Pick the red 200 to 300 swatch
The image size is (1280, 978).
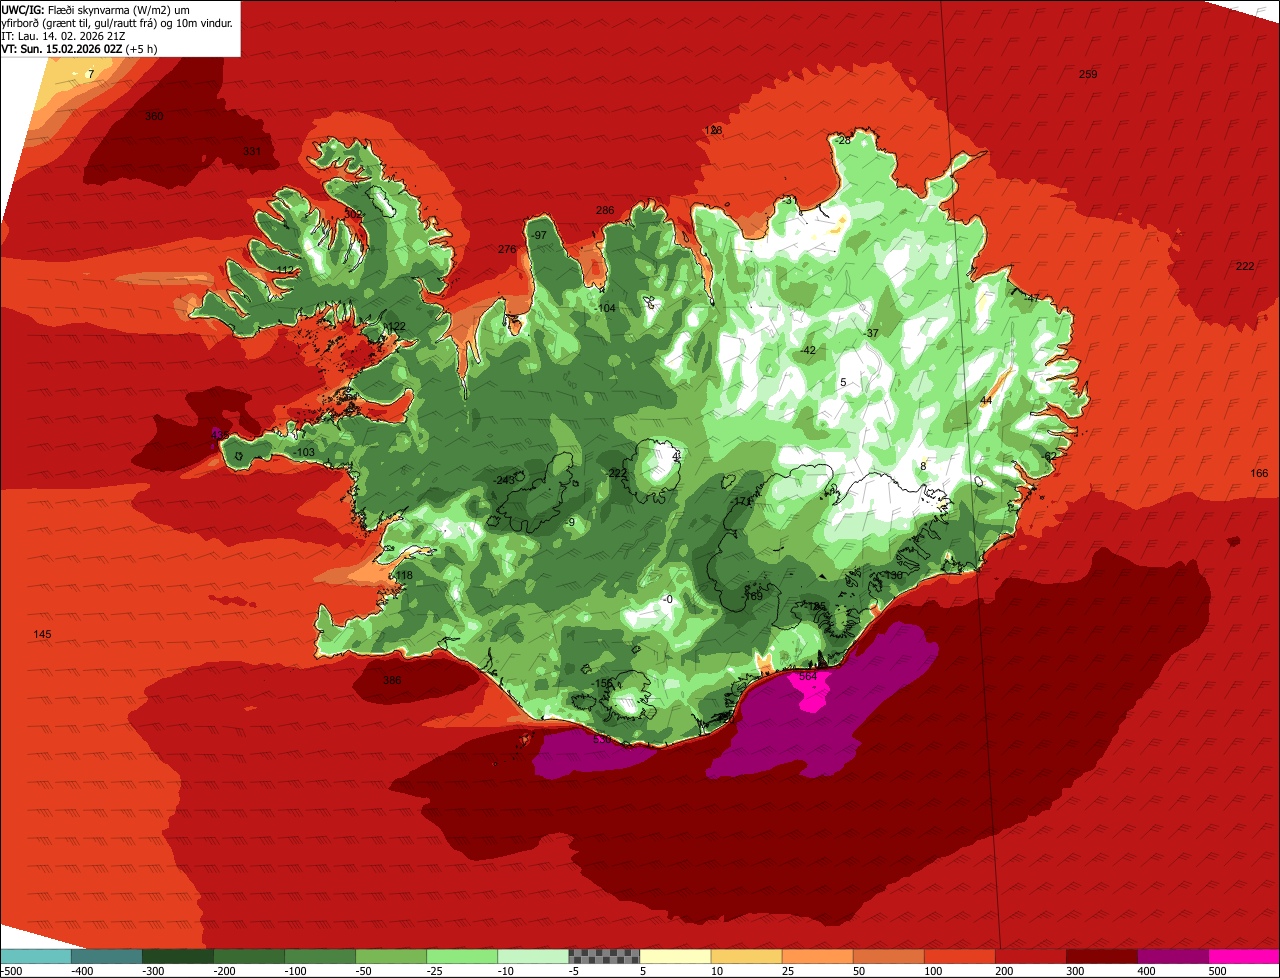(1031, 956)
